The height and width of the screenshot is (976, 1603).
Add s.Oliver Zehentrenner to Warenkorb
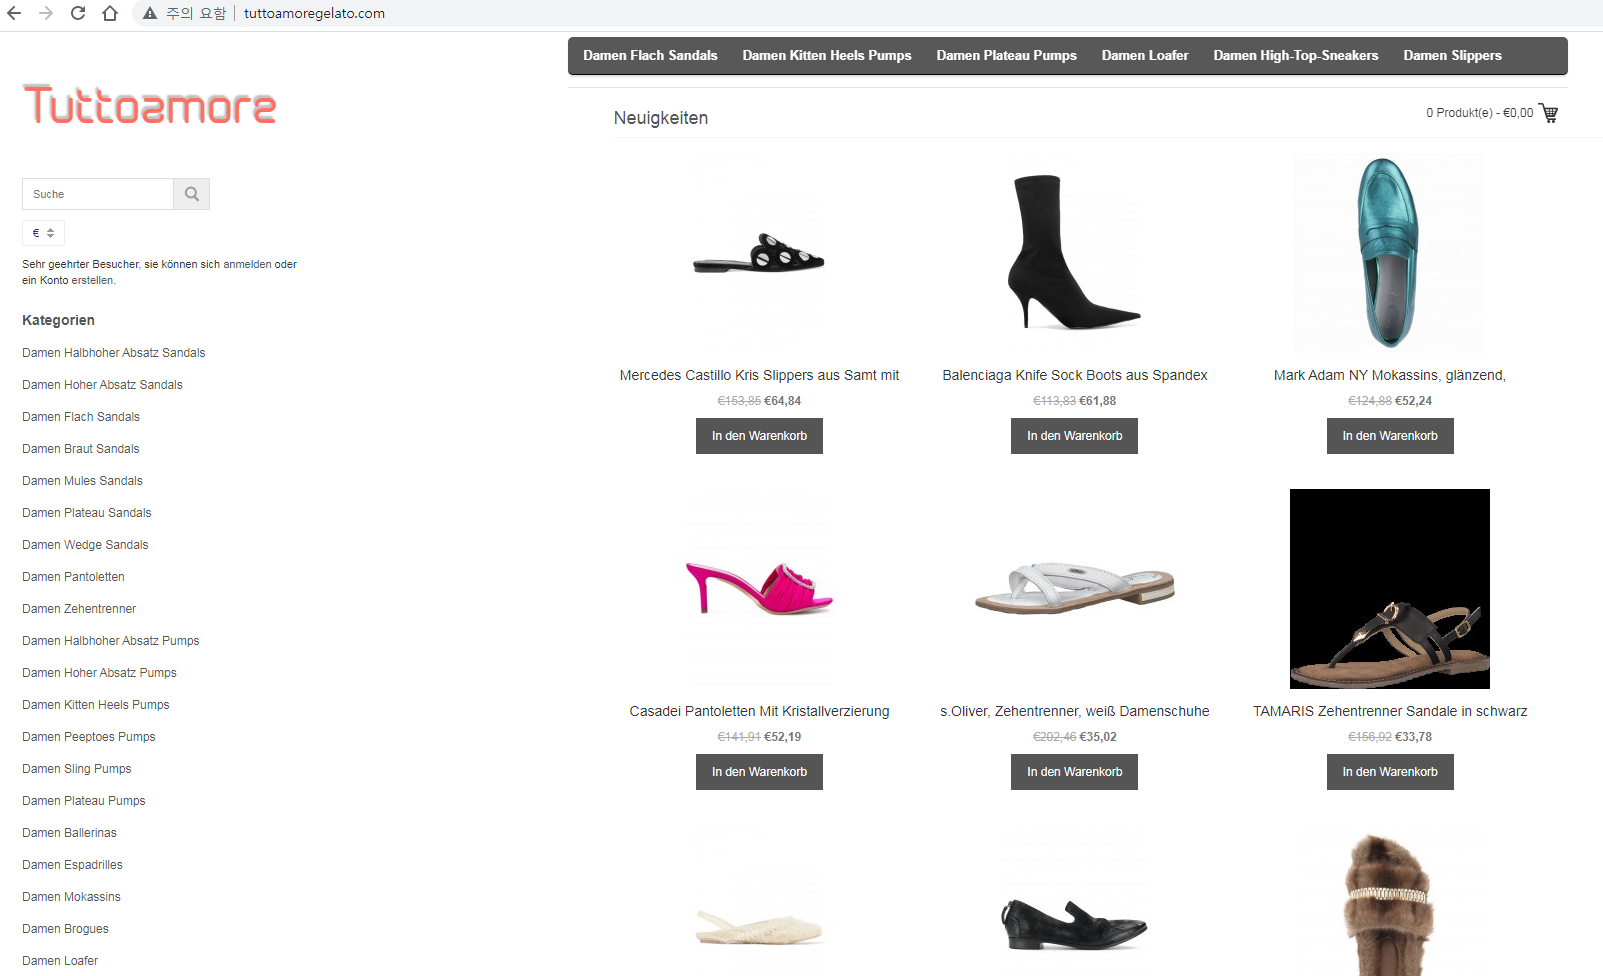pyautogui.click(x=1074, y=772)
